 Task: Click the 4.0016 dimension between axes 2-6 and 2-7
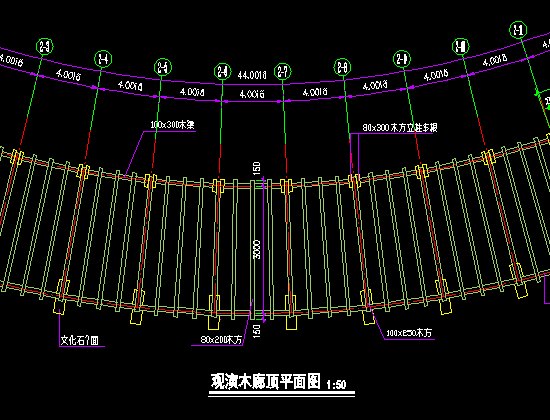(x=252, y=94)
